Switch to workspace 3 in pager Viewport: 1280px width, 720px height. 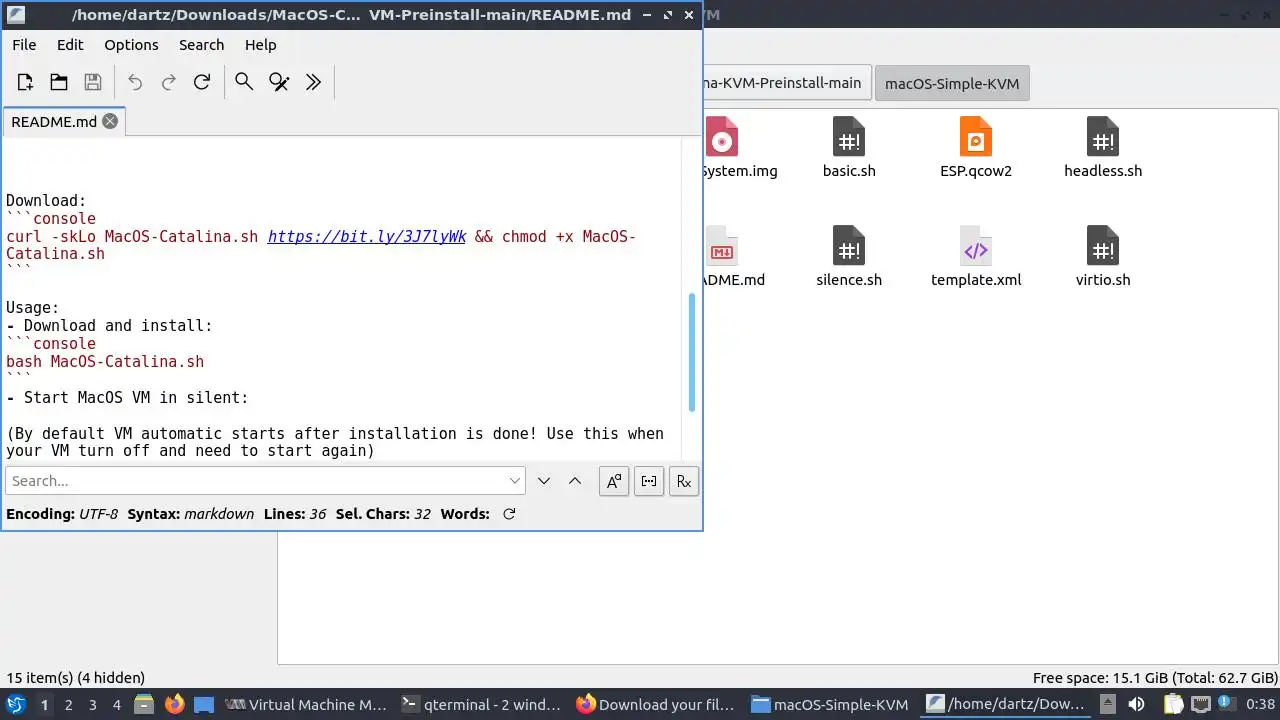pyautogui.click(x=92, y=705)
